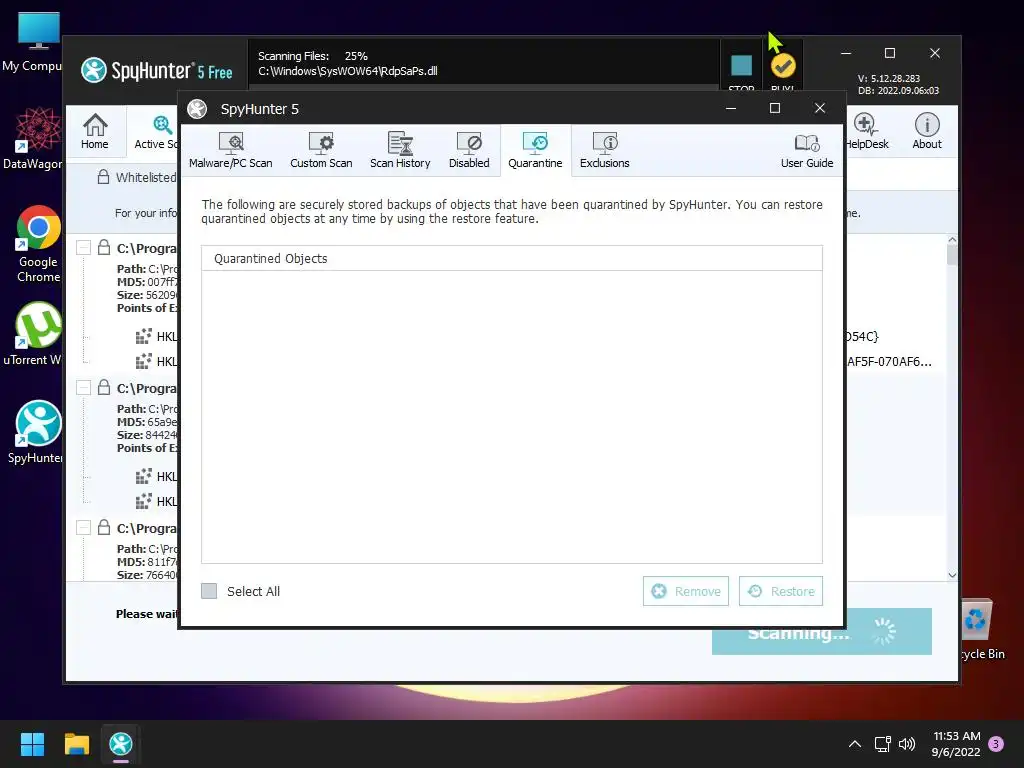
Task: Open the Malware/PC Scan tab
Action: pyautogui.click(x=231, y=150)
